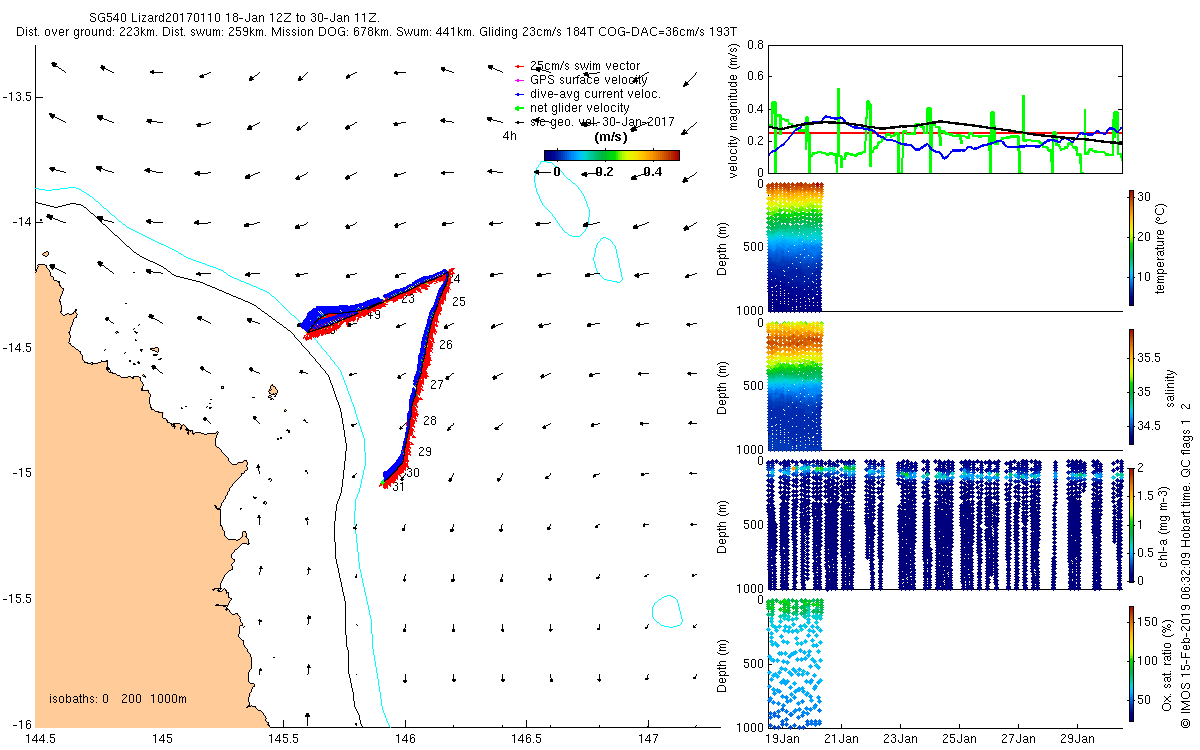
Task: Click the '147' longitude tick label
Action: (x=648, y=738)
